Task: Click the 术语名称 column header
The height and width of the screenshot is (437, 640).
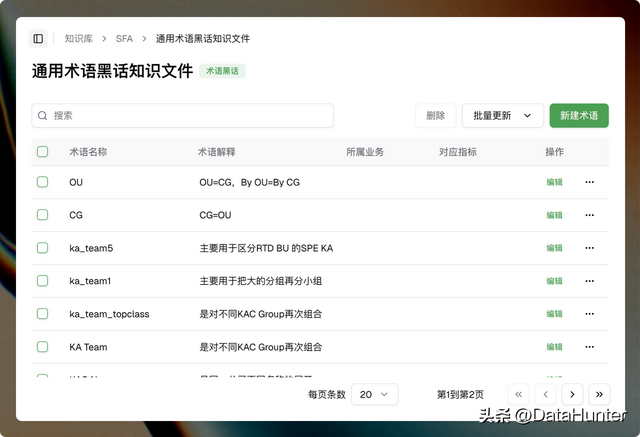Action: (88, 152)
